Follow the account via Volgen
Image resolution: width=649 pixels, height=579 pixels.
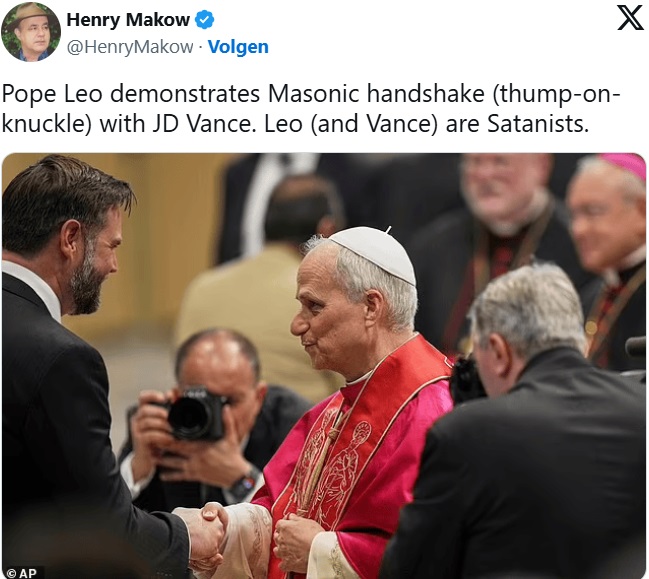click(238, 47)
